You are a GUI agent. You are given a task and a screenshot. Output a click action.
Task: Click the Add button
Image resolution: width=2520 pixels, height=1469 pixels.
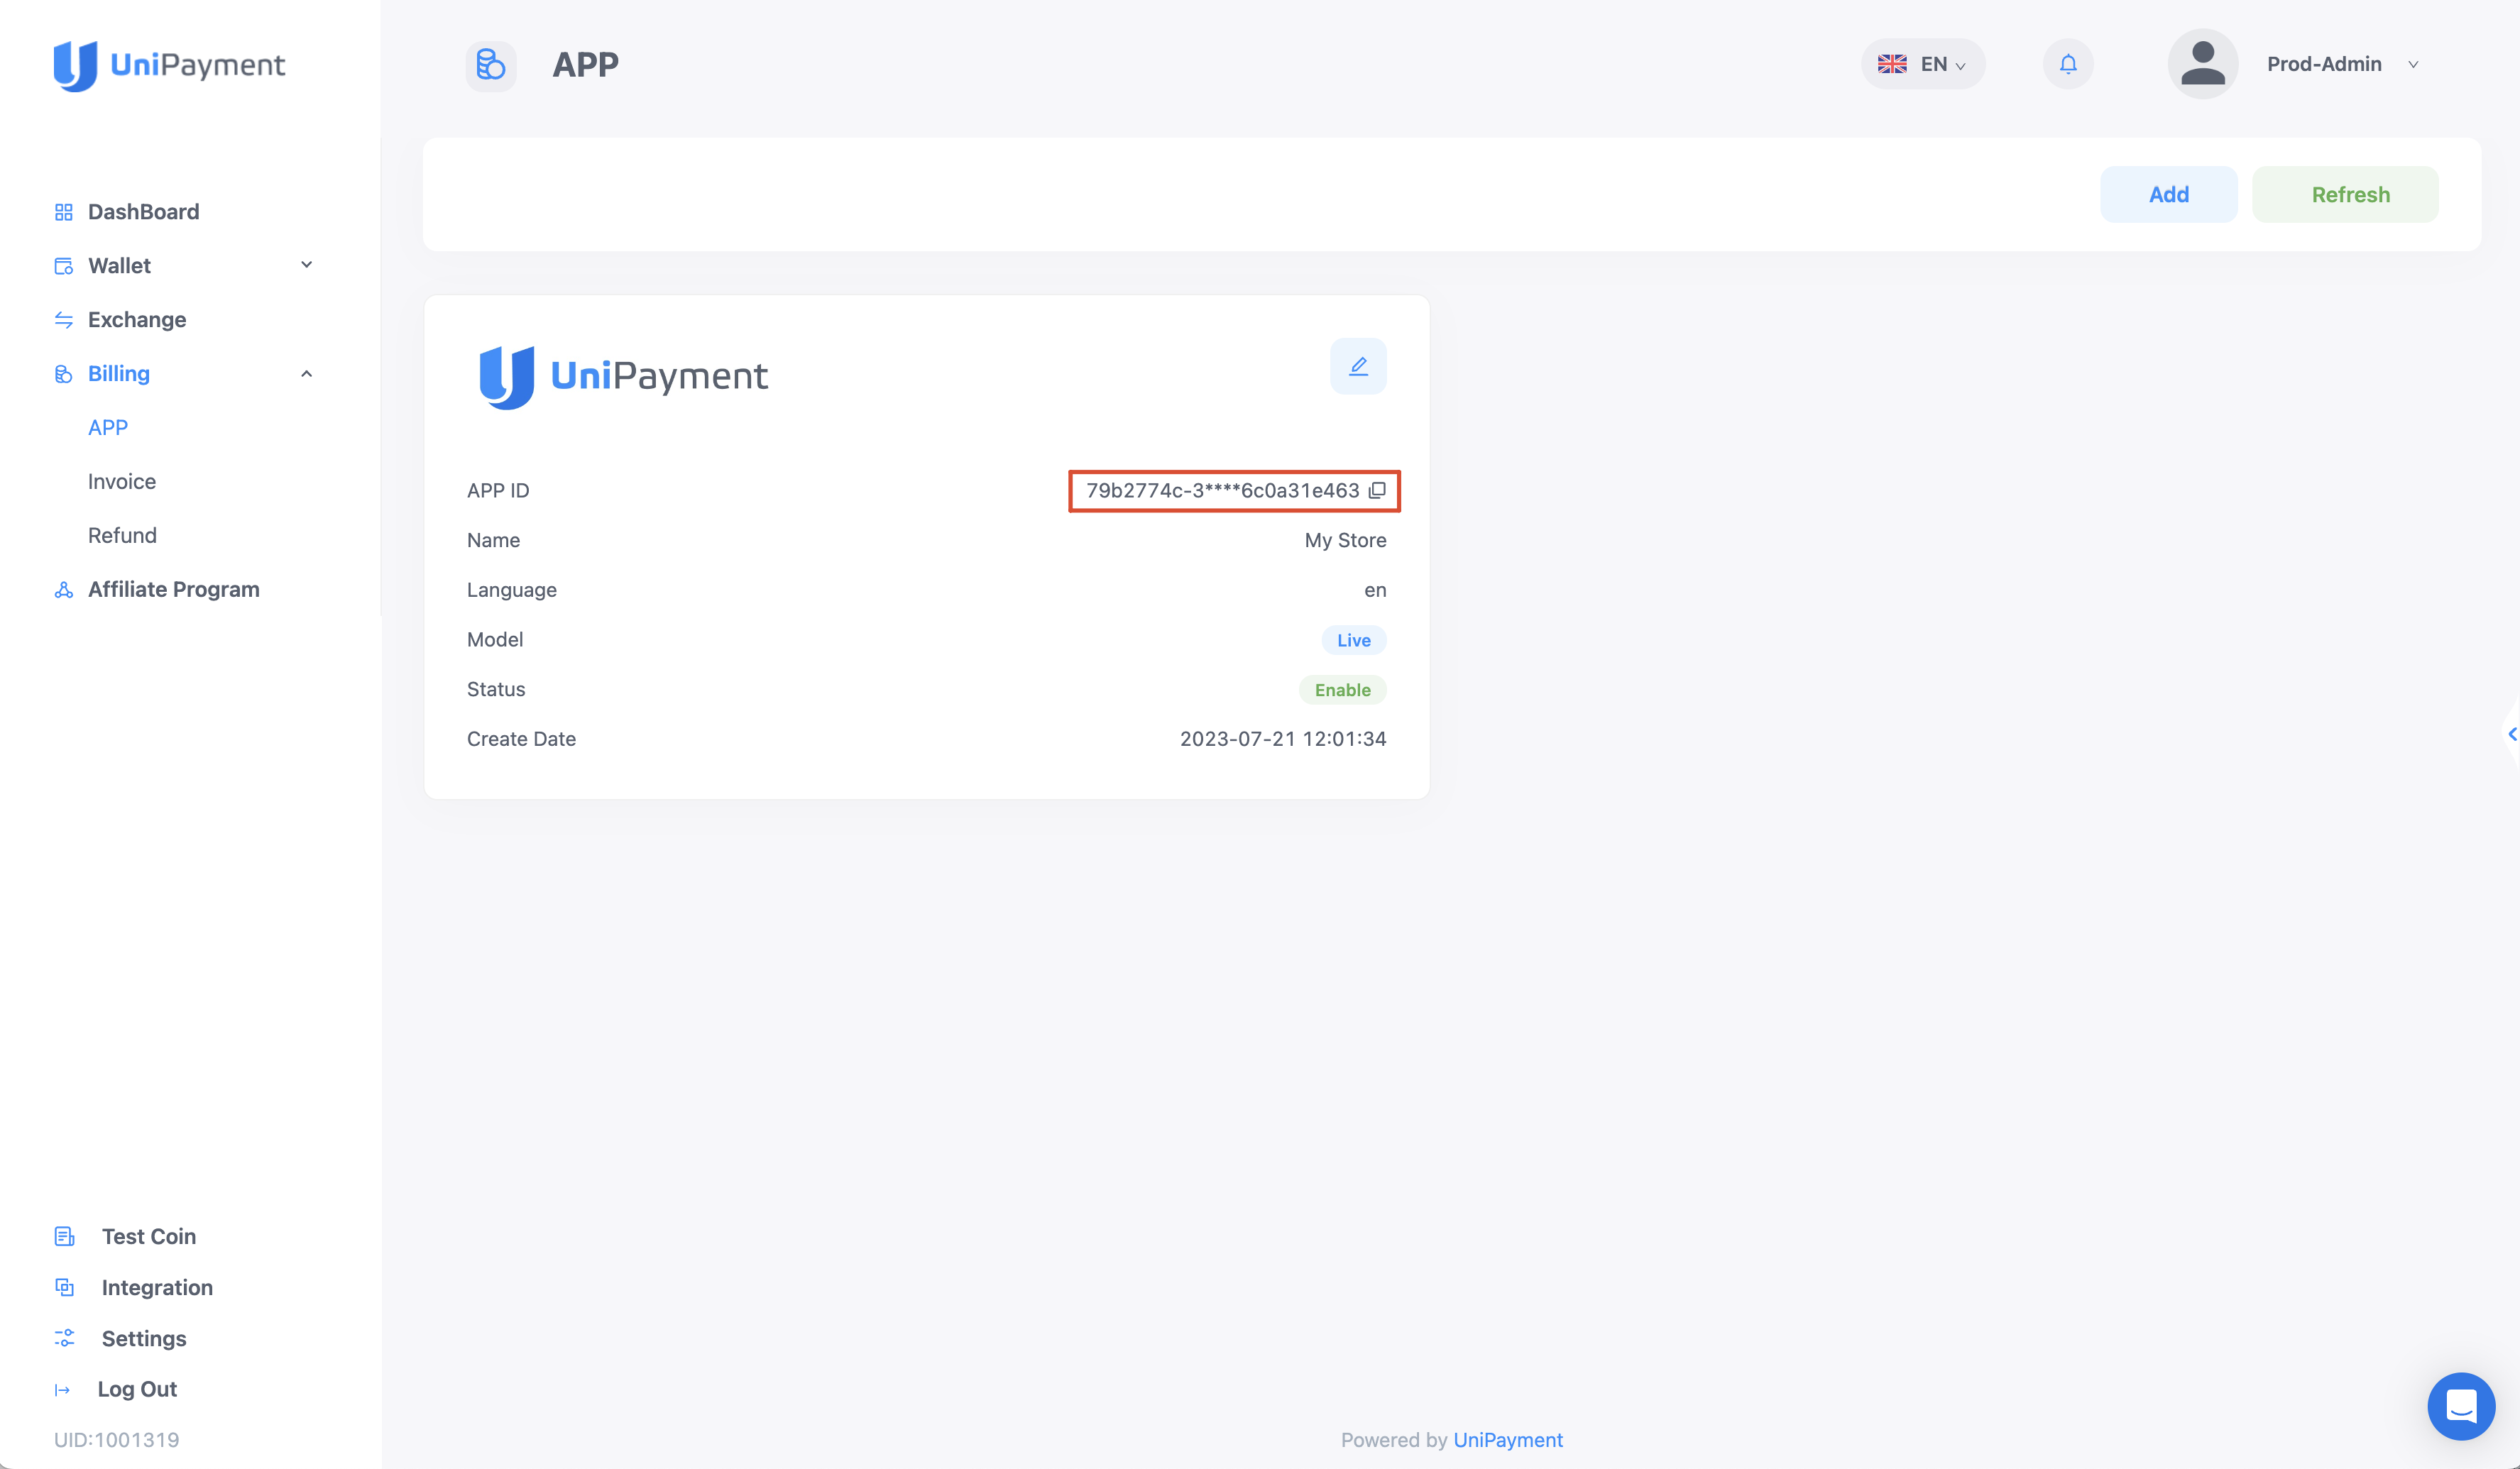tap(2168, 195)
